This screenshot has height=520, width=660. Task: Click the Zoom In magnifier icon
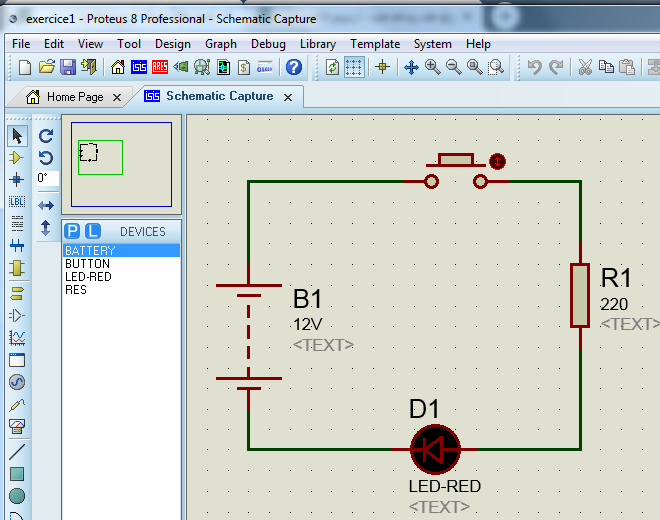pos(432,67)
